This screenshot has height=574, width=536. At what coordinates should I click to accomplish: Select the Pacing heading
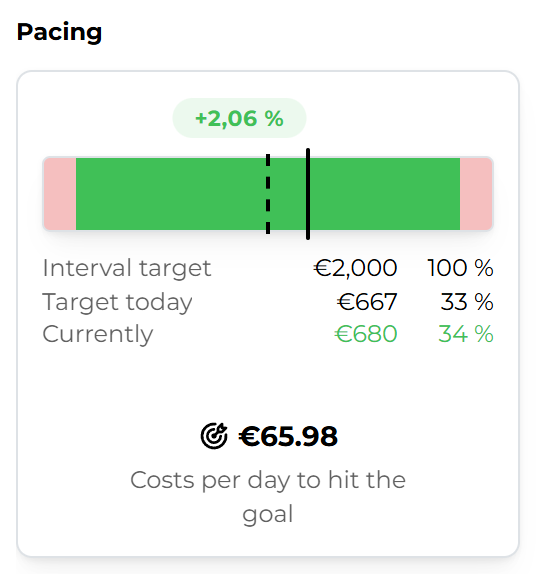pos(59,33)
